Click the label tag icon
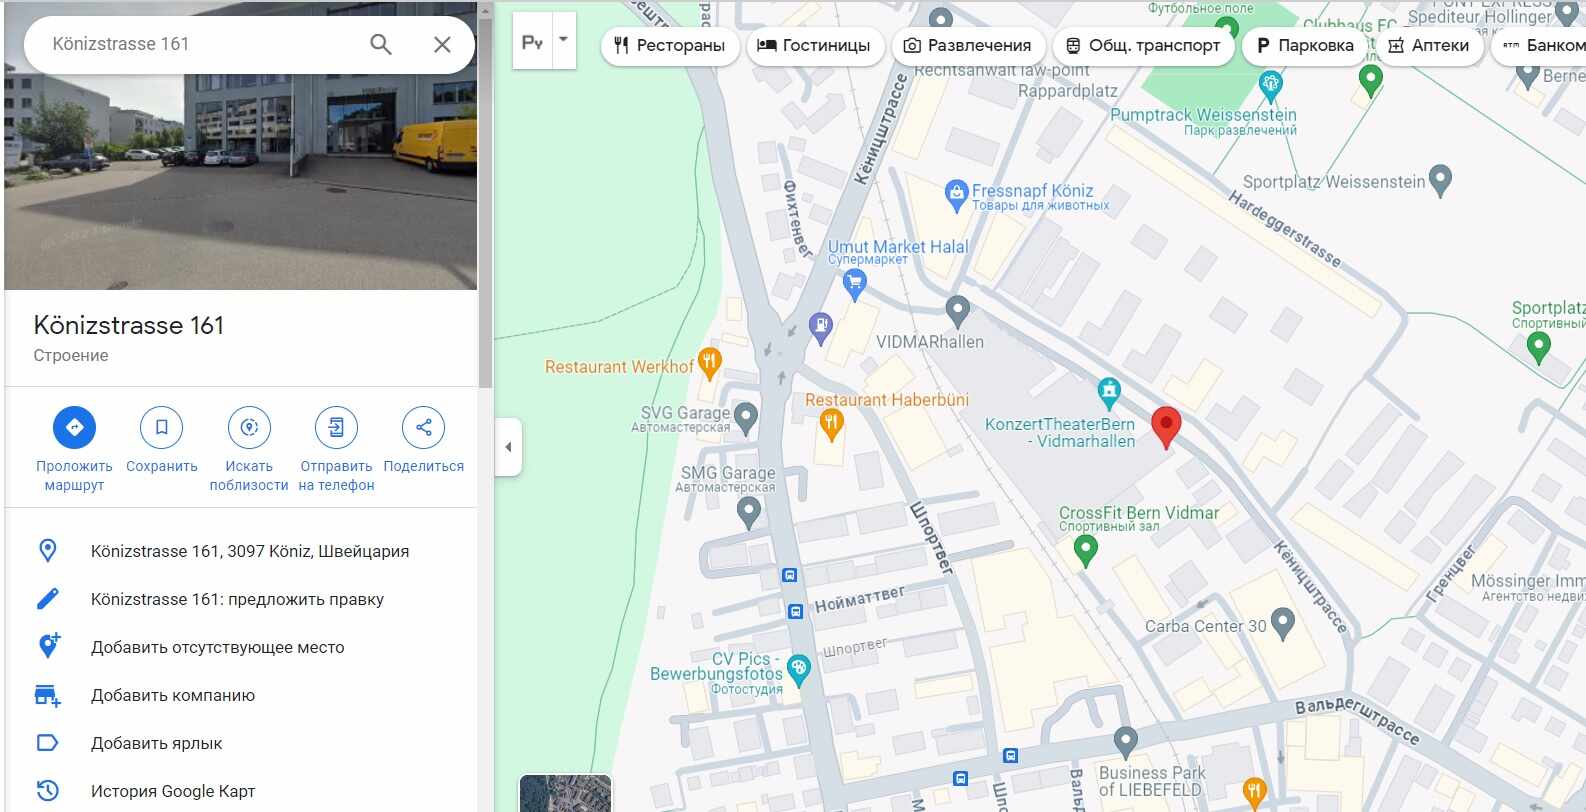This screenshot has height=812, width=1586. coord(47,743)
